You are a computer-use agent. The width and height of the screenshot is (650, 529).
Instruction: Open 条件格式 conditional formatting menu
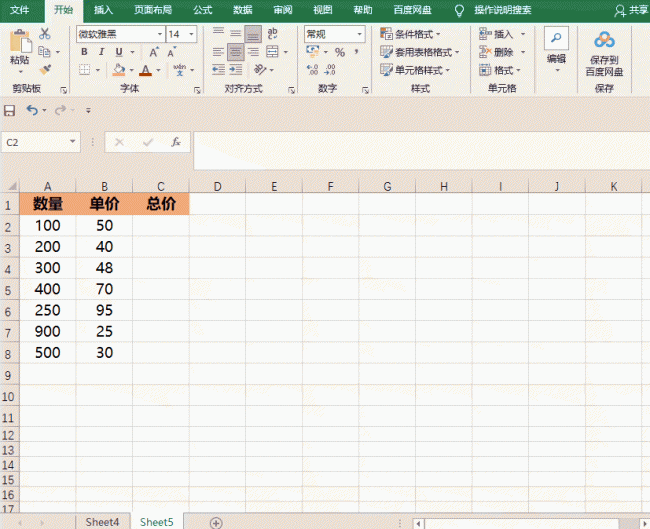410,34
